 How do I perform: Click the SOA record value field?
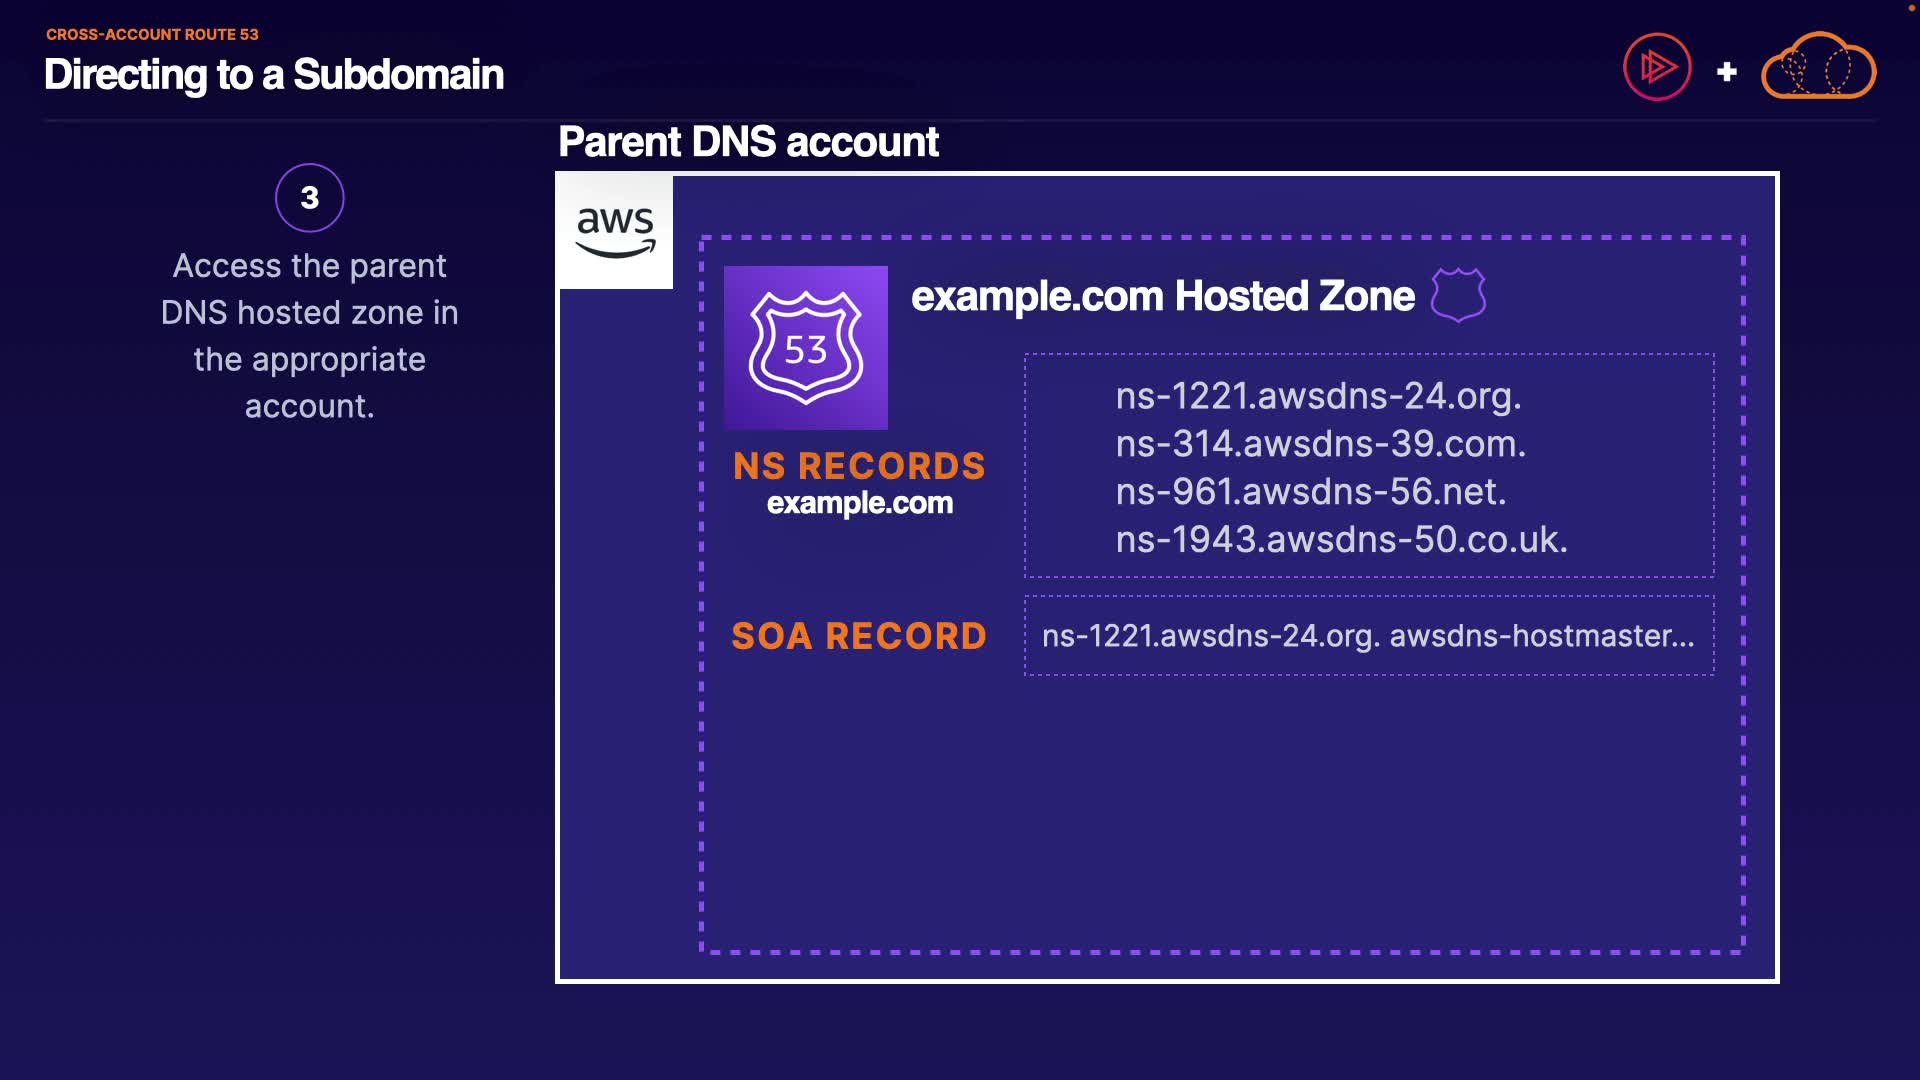point(1368,636)
